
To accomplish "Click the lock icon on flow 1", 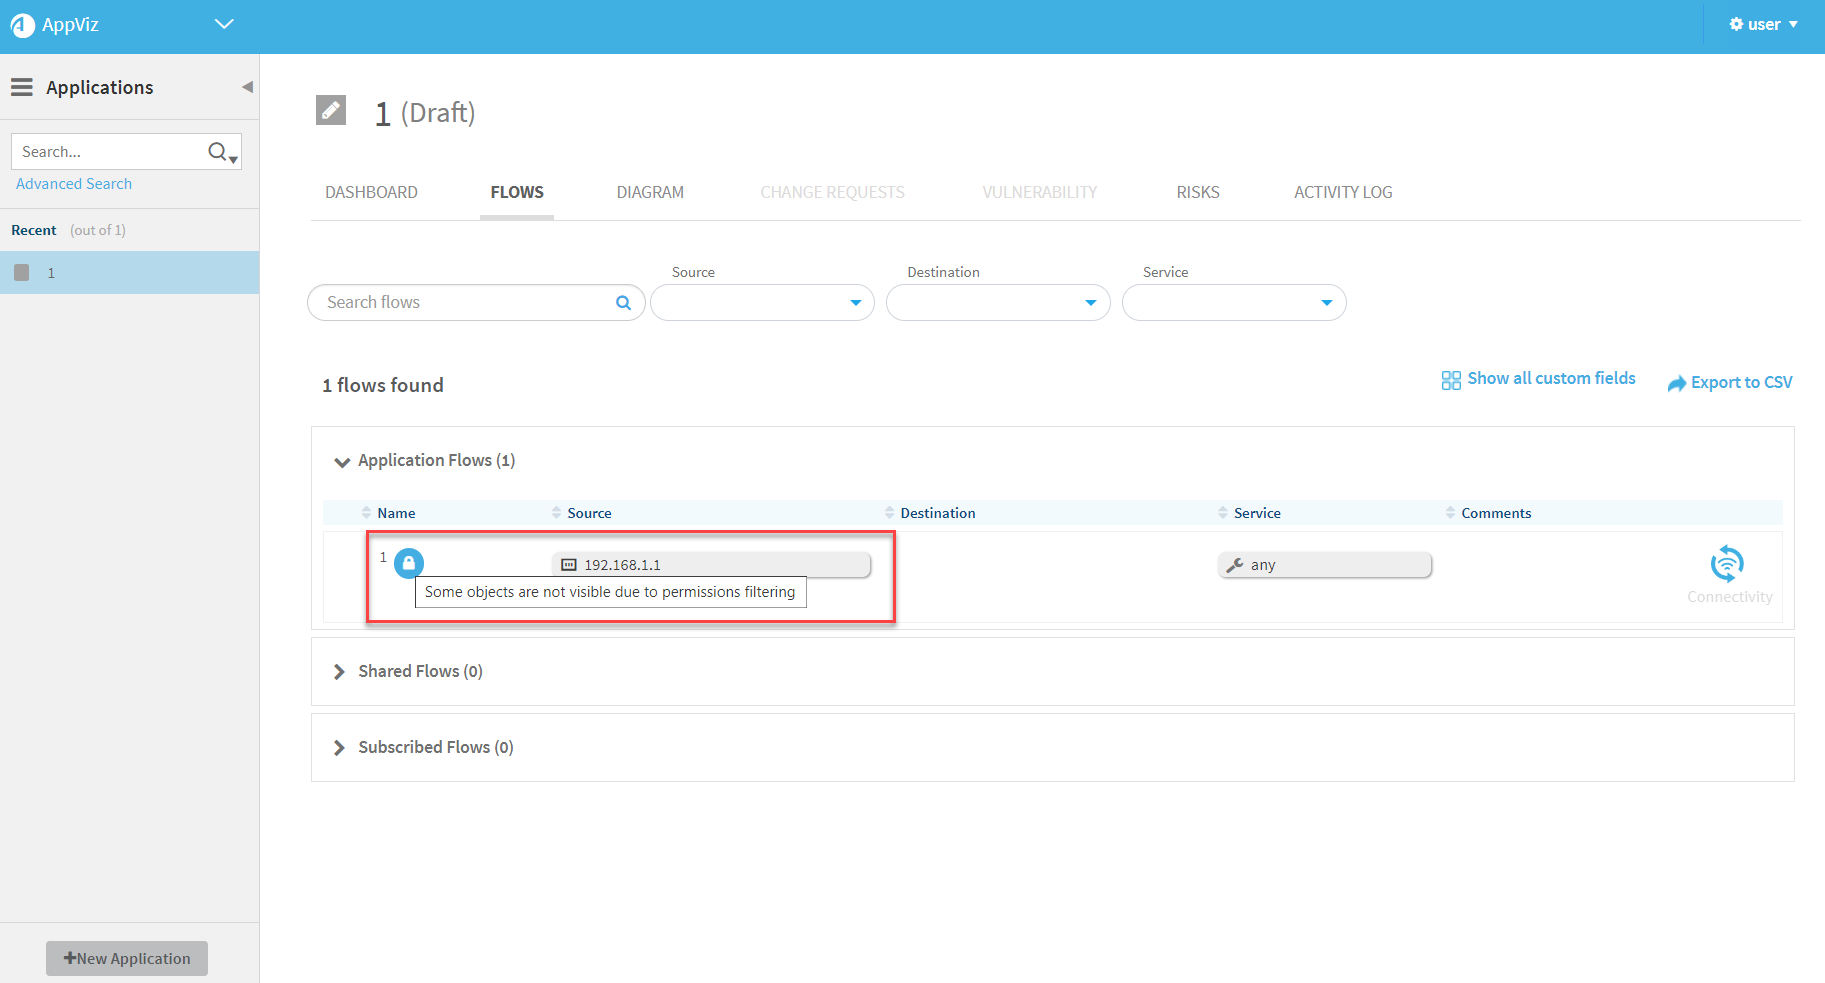I will tap(408, 563).
